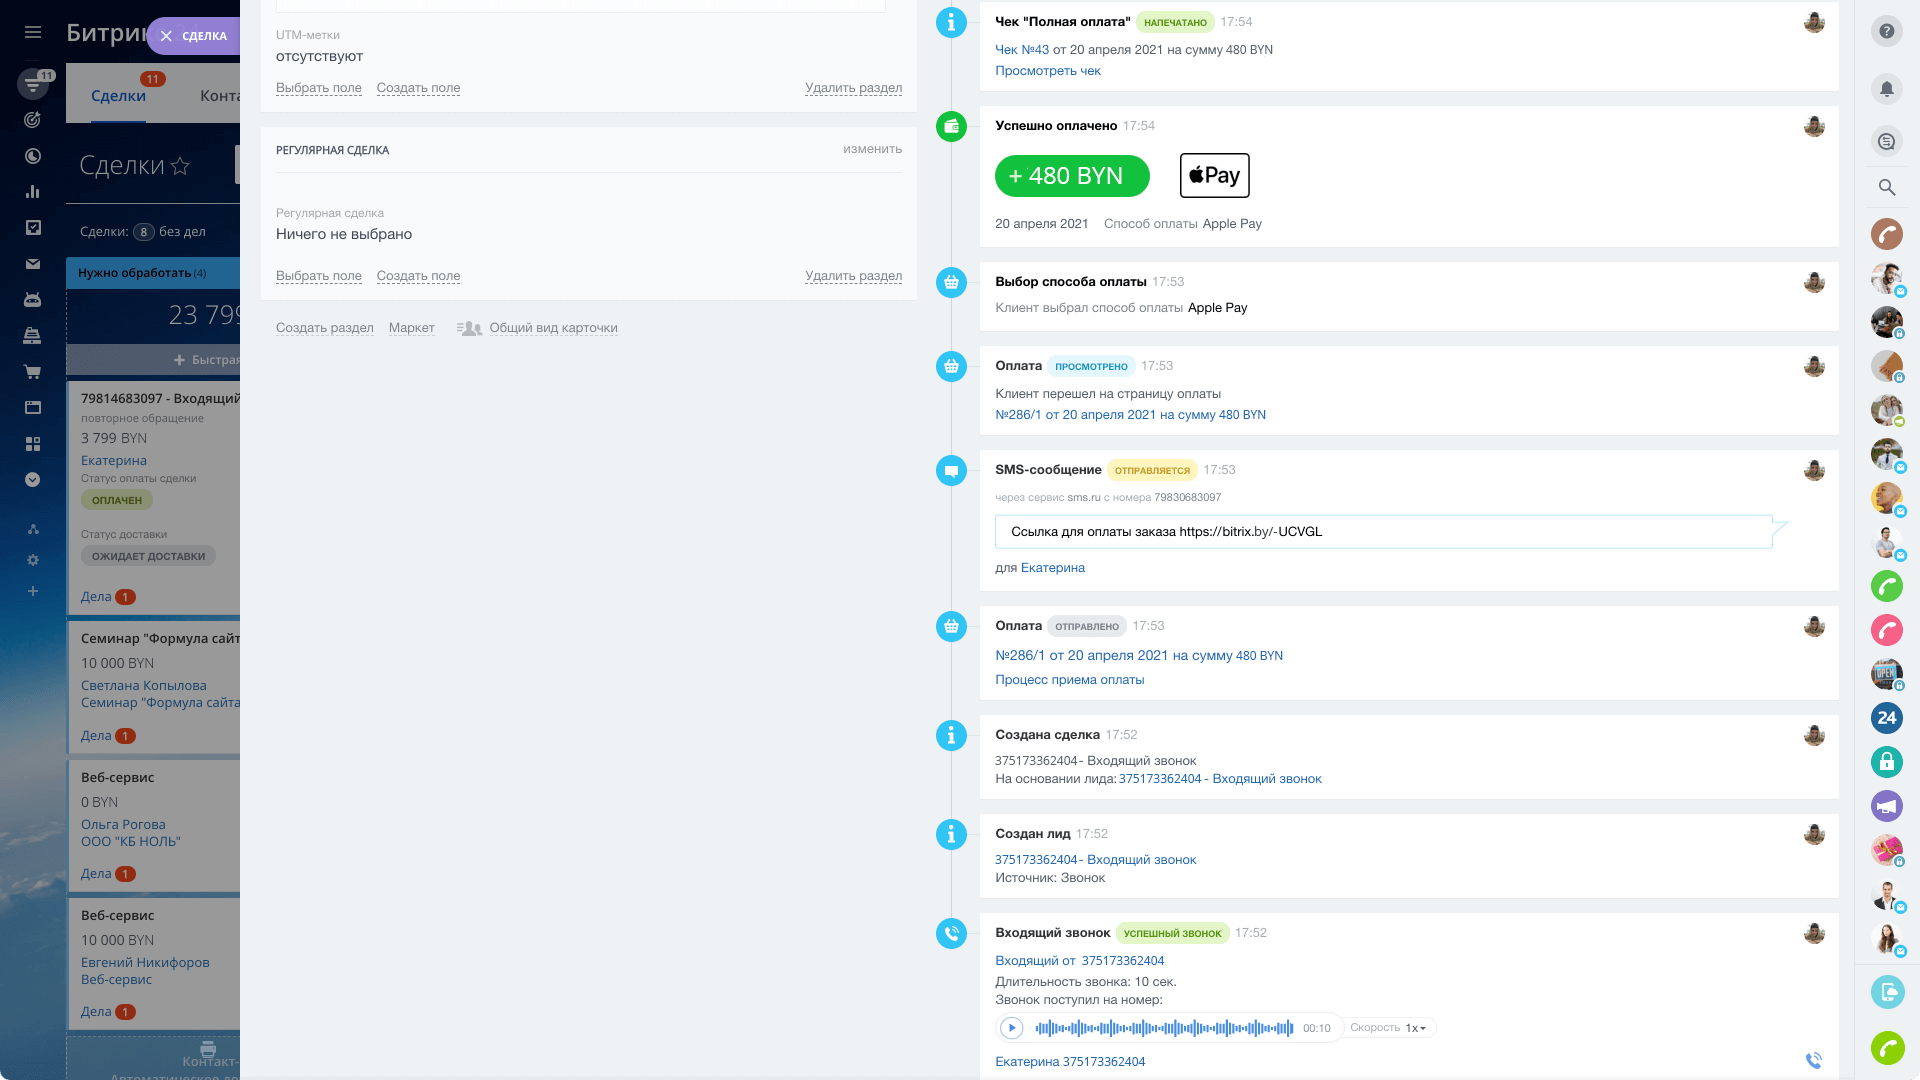Click the robot automation sidebar icon
The image size is (1920, 1080).
coord(33,300)
